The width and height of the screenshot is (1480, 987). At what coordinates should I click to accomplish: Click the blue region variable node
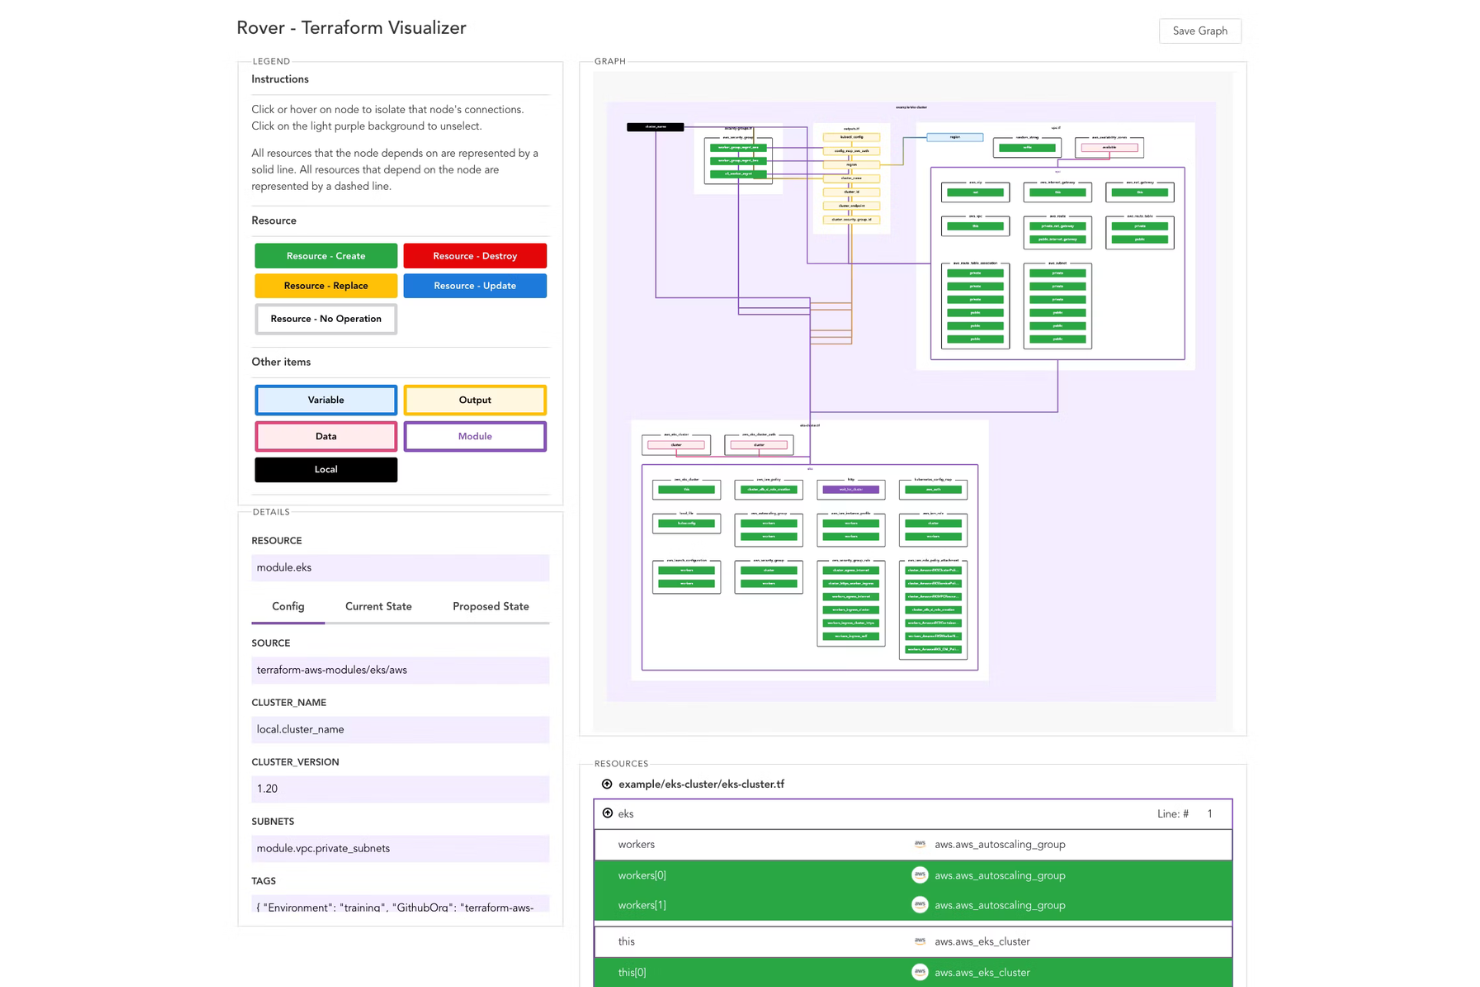(x=955, y=137)
